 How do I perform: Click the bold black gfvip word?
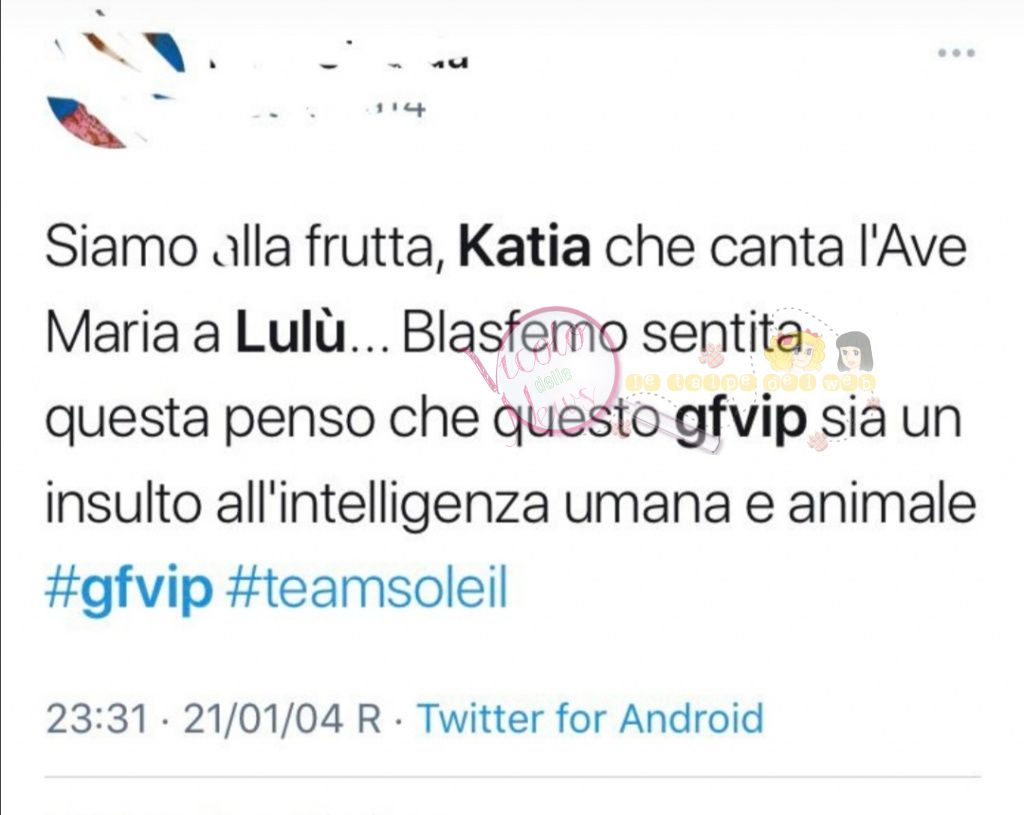point(741,421)
